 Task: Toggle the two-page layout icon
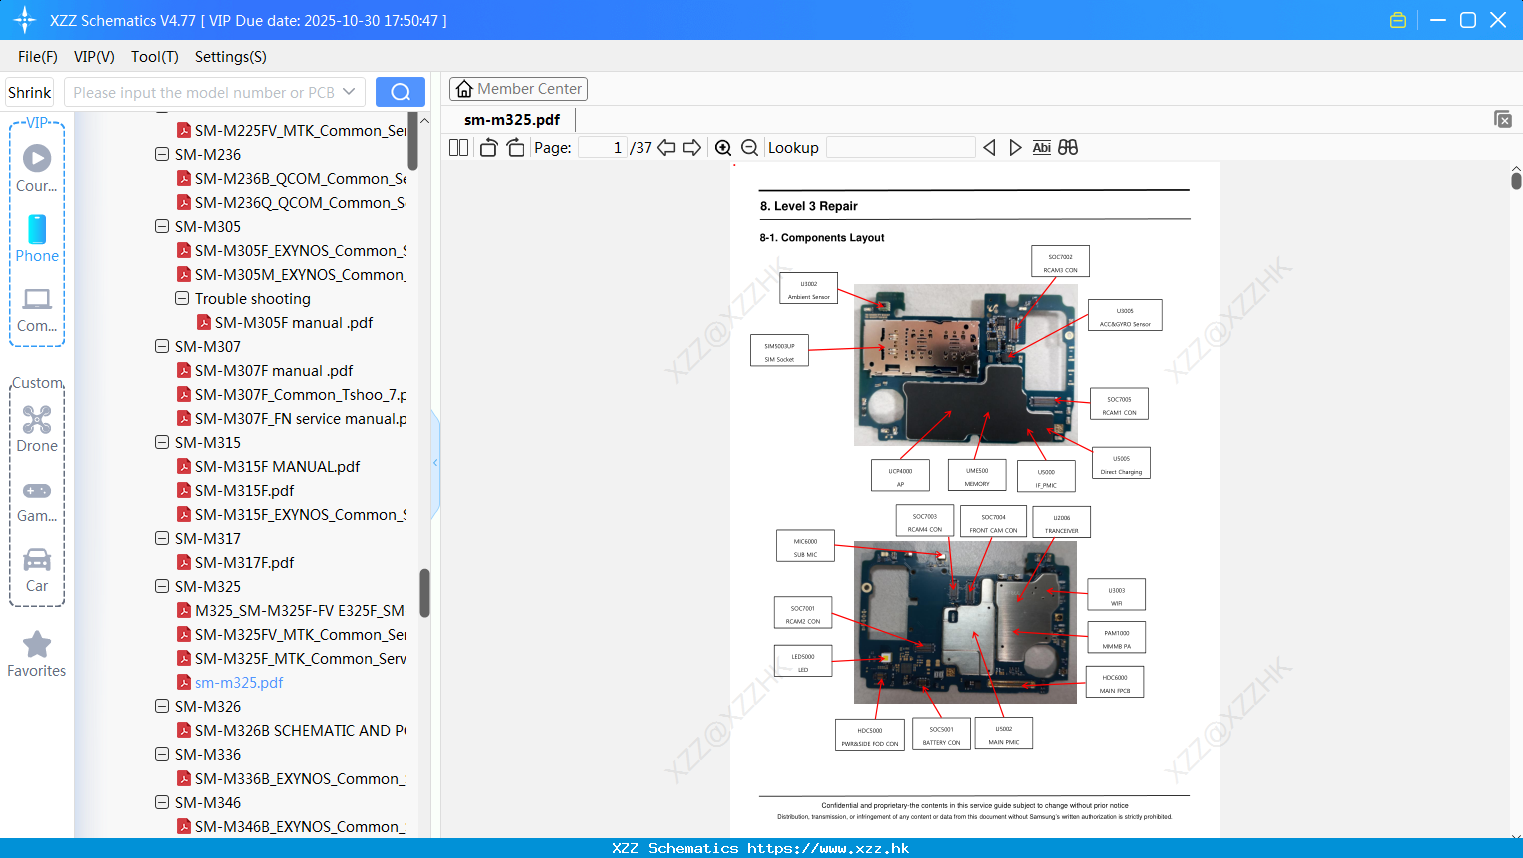(459, 148)
